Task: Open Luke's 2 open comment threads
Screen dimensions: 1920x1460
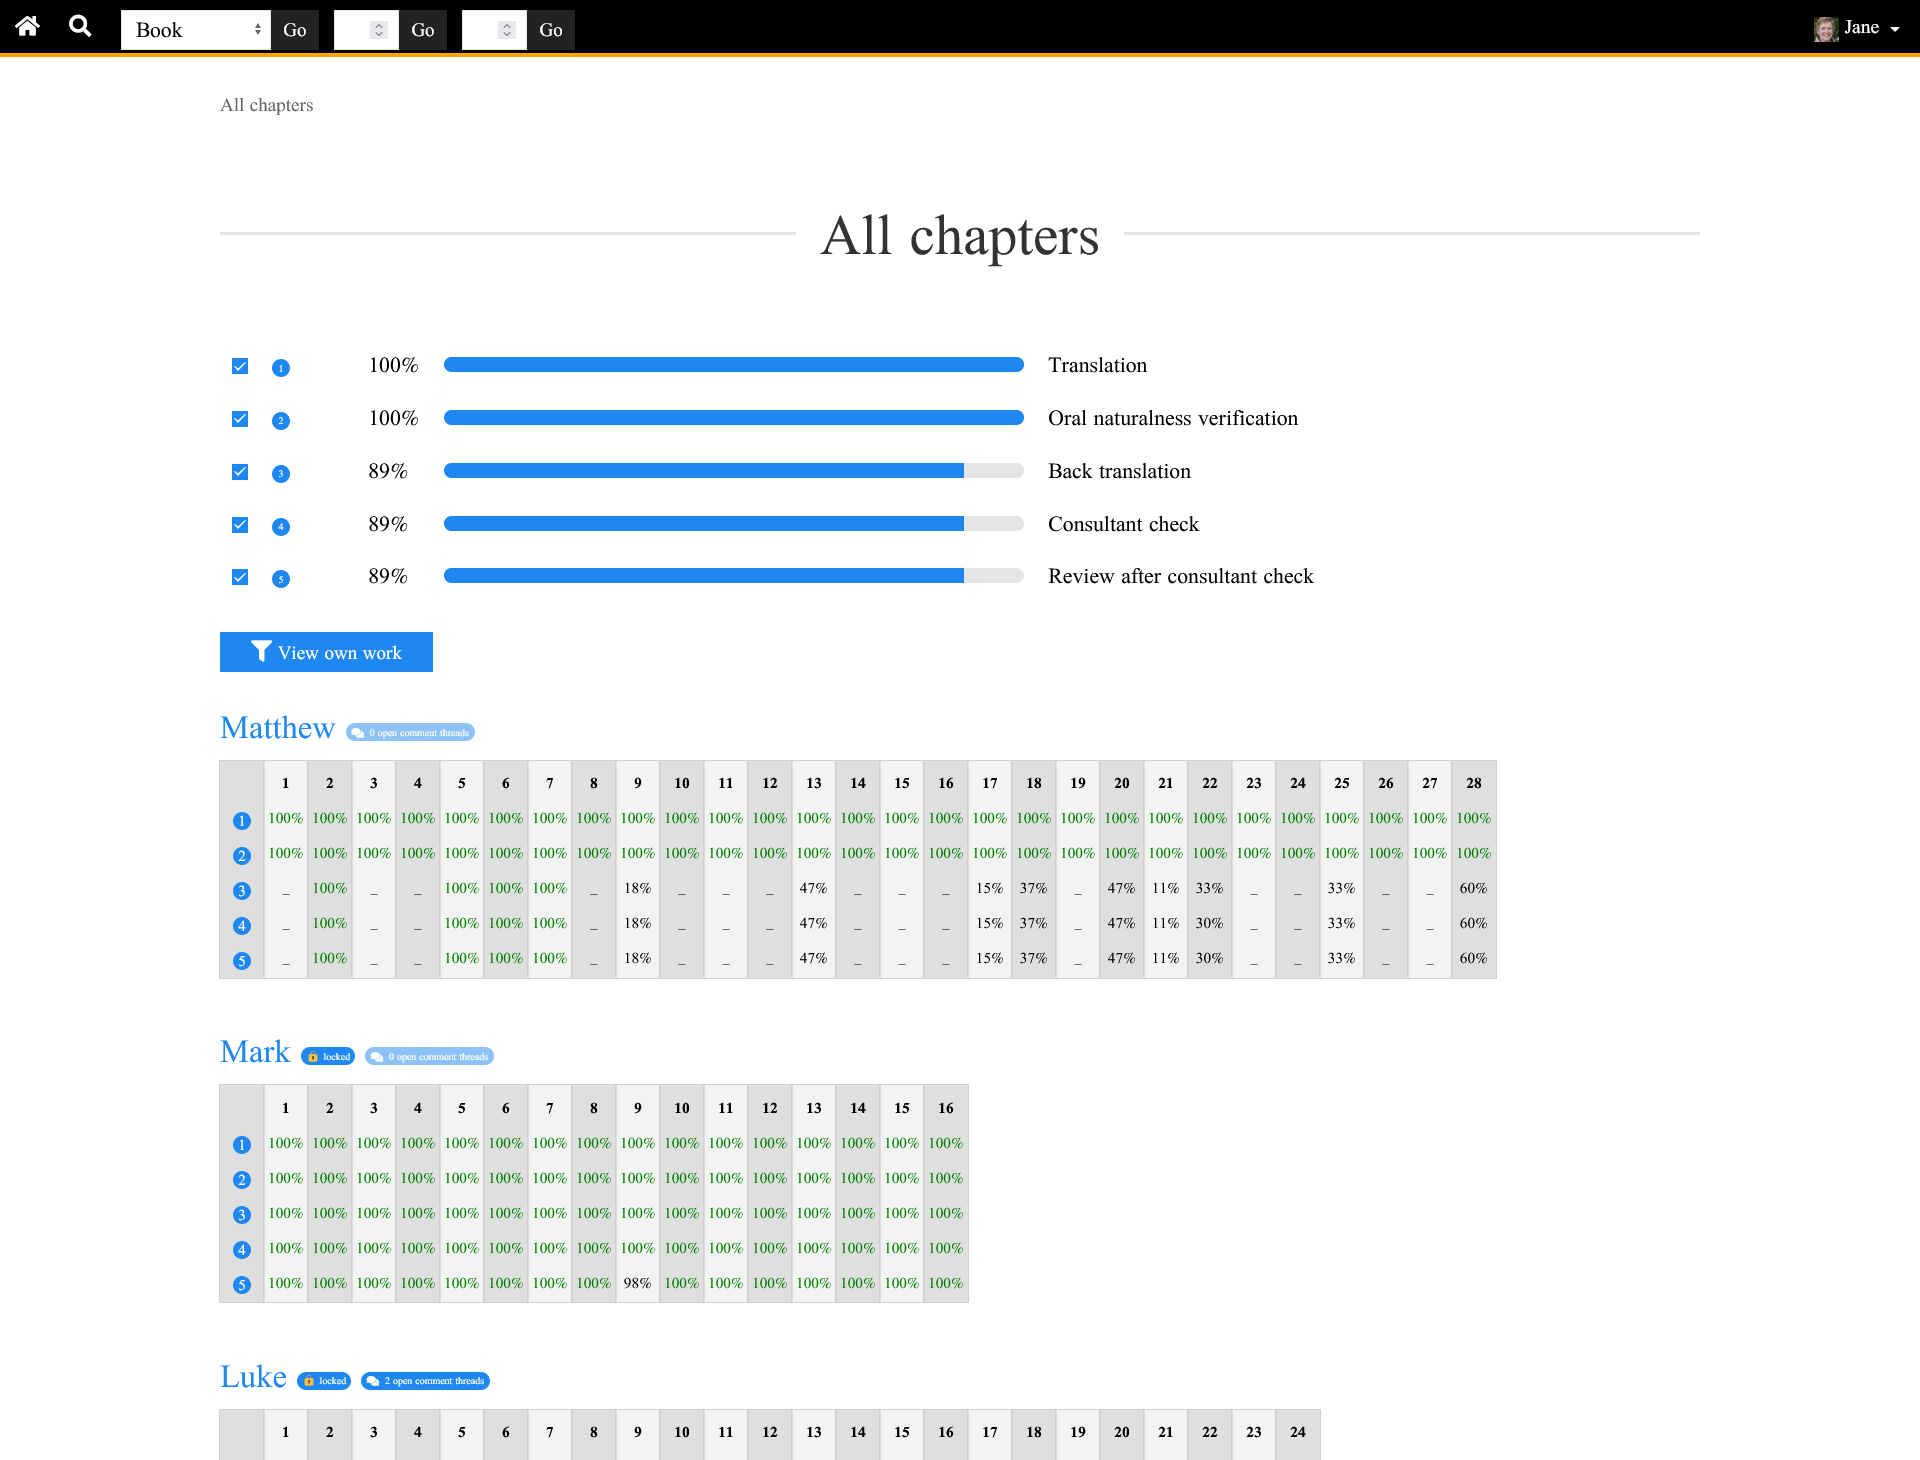Action: point(425,1381)
